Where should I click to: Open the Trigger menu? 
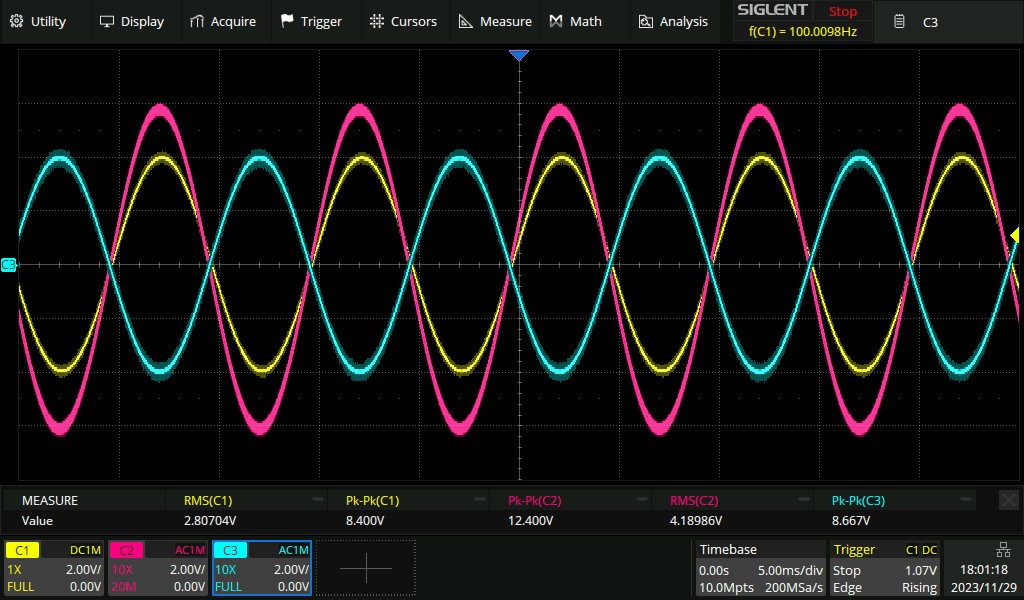(x=312, y=22)
